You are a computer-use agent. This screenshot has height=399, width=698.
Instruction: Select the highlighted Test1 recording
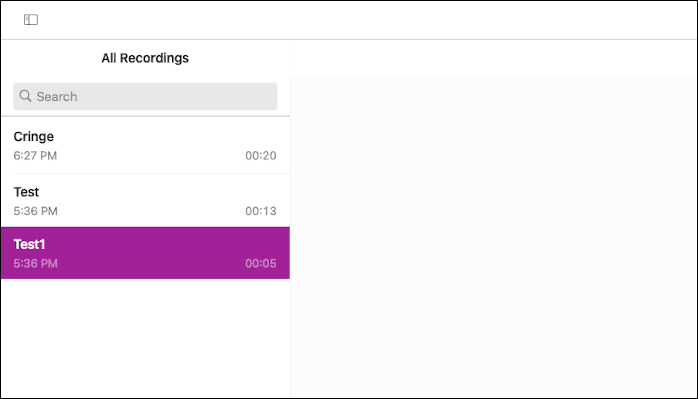[x=145, y=253]
